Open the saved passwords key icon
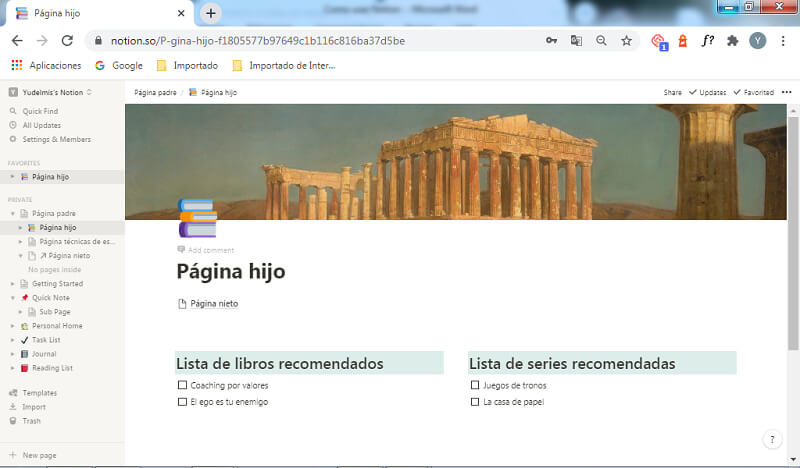 coord(551,41)
